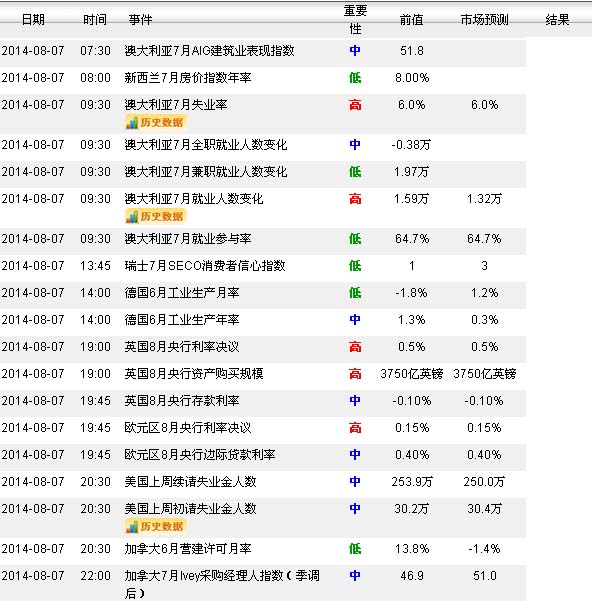
Task: Click previous value 46.9
Action: click(x=412, y=576)
